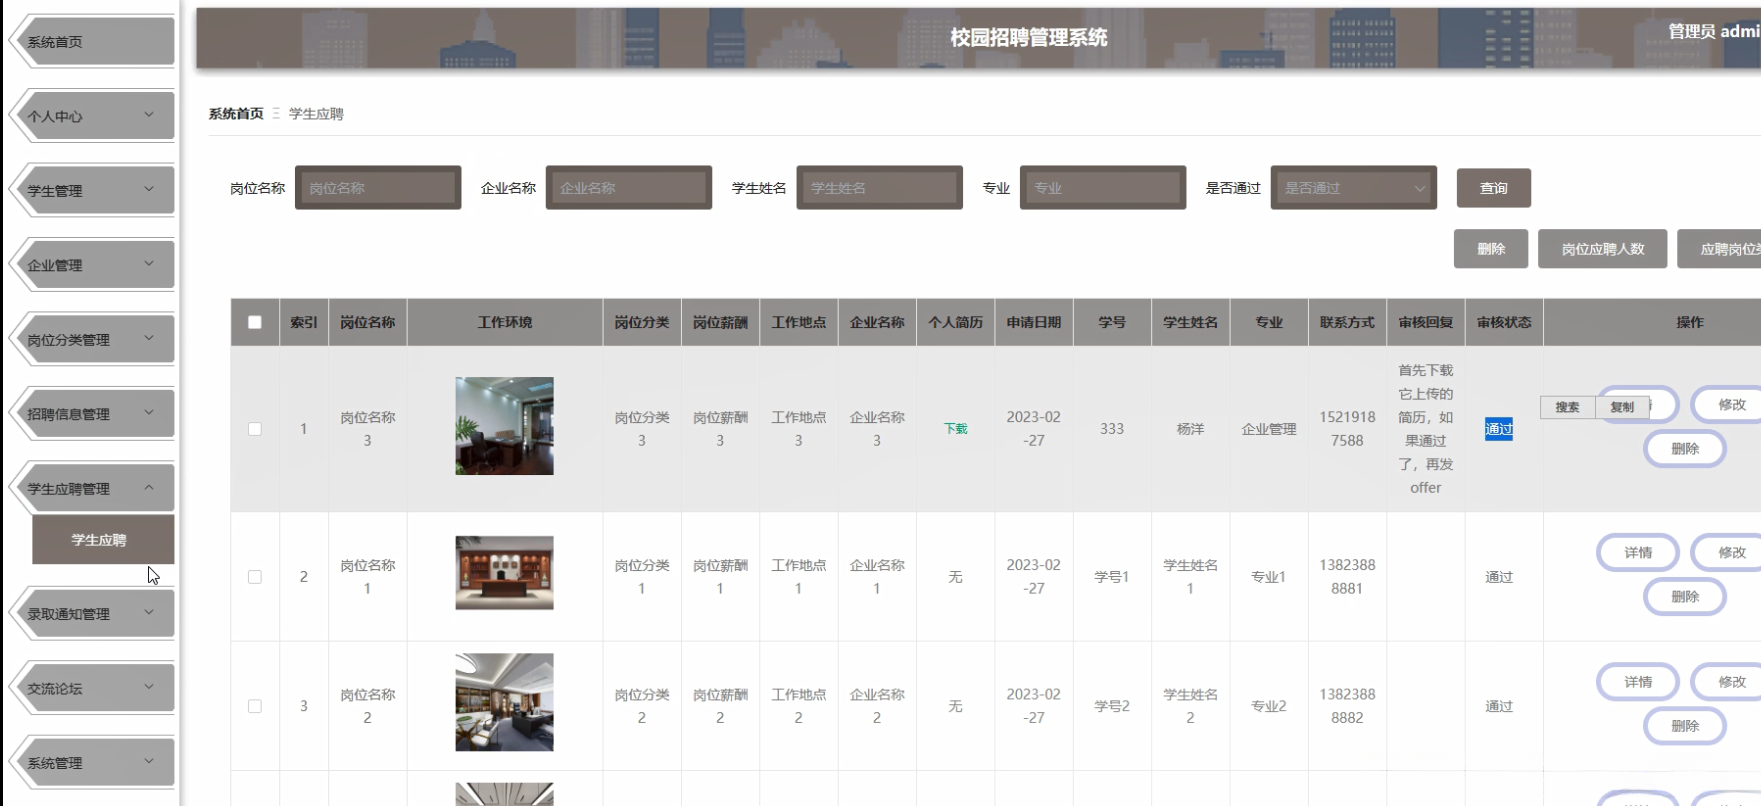Tick the checkbox for row 1 (杨洋)
The height and width of the screenshot is (806, 1761).
(255, 429)
